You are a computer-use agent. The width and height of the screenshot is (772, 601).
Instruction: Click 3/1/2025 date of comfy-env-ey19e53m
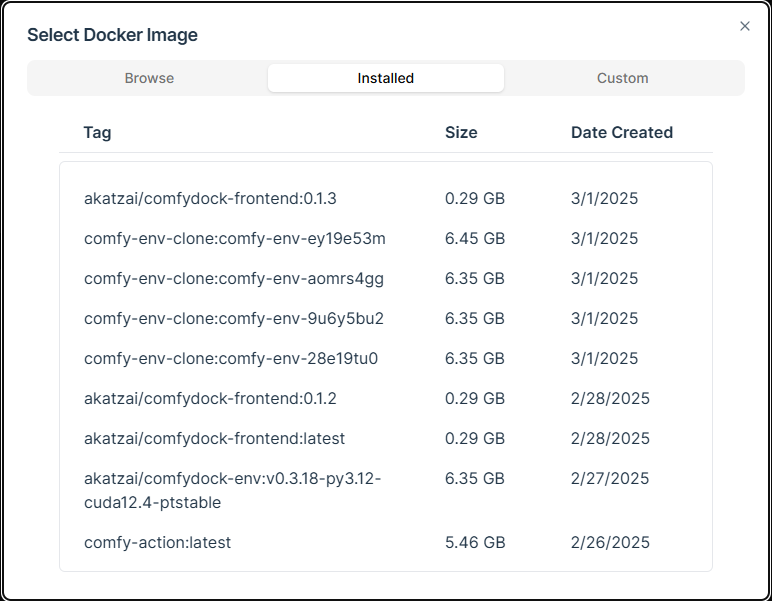[604, 238]
